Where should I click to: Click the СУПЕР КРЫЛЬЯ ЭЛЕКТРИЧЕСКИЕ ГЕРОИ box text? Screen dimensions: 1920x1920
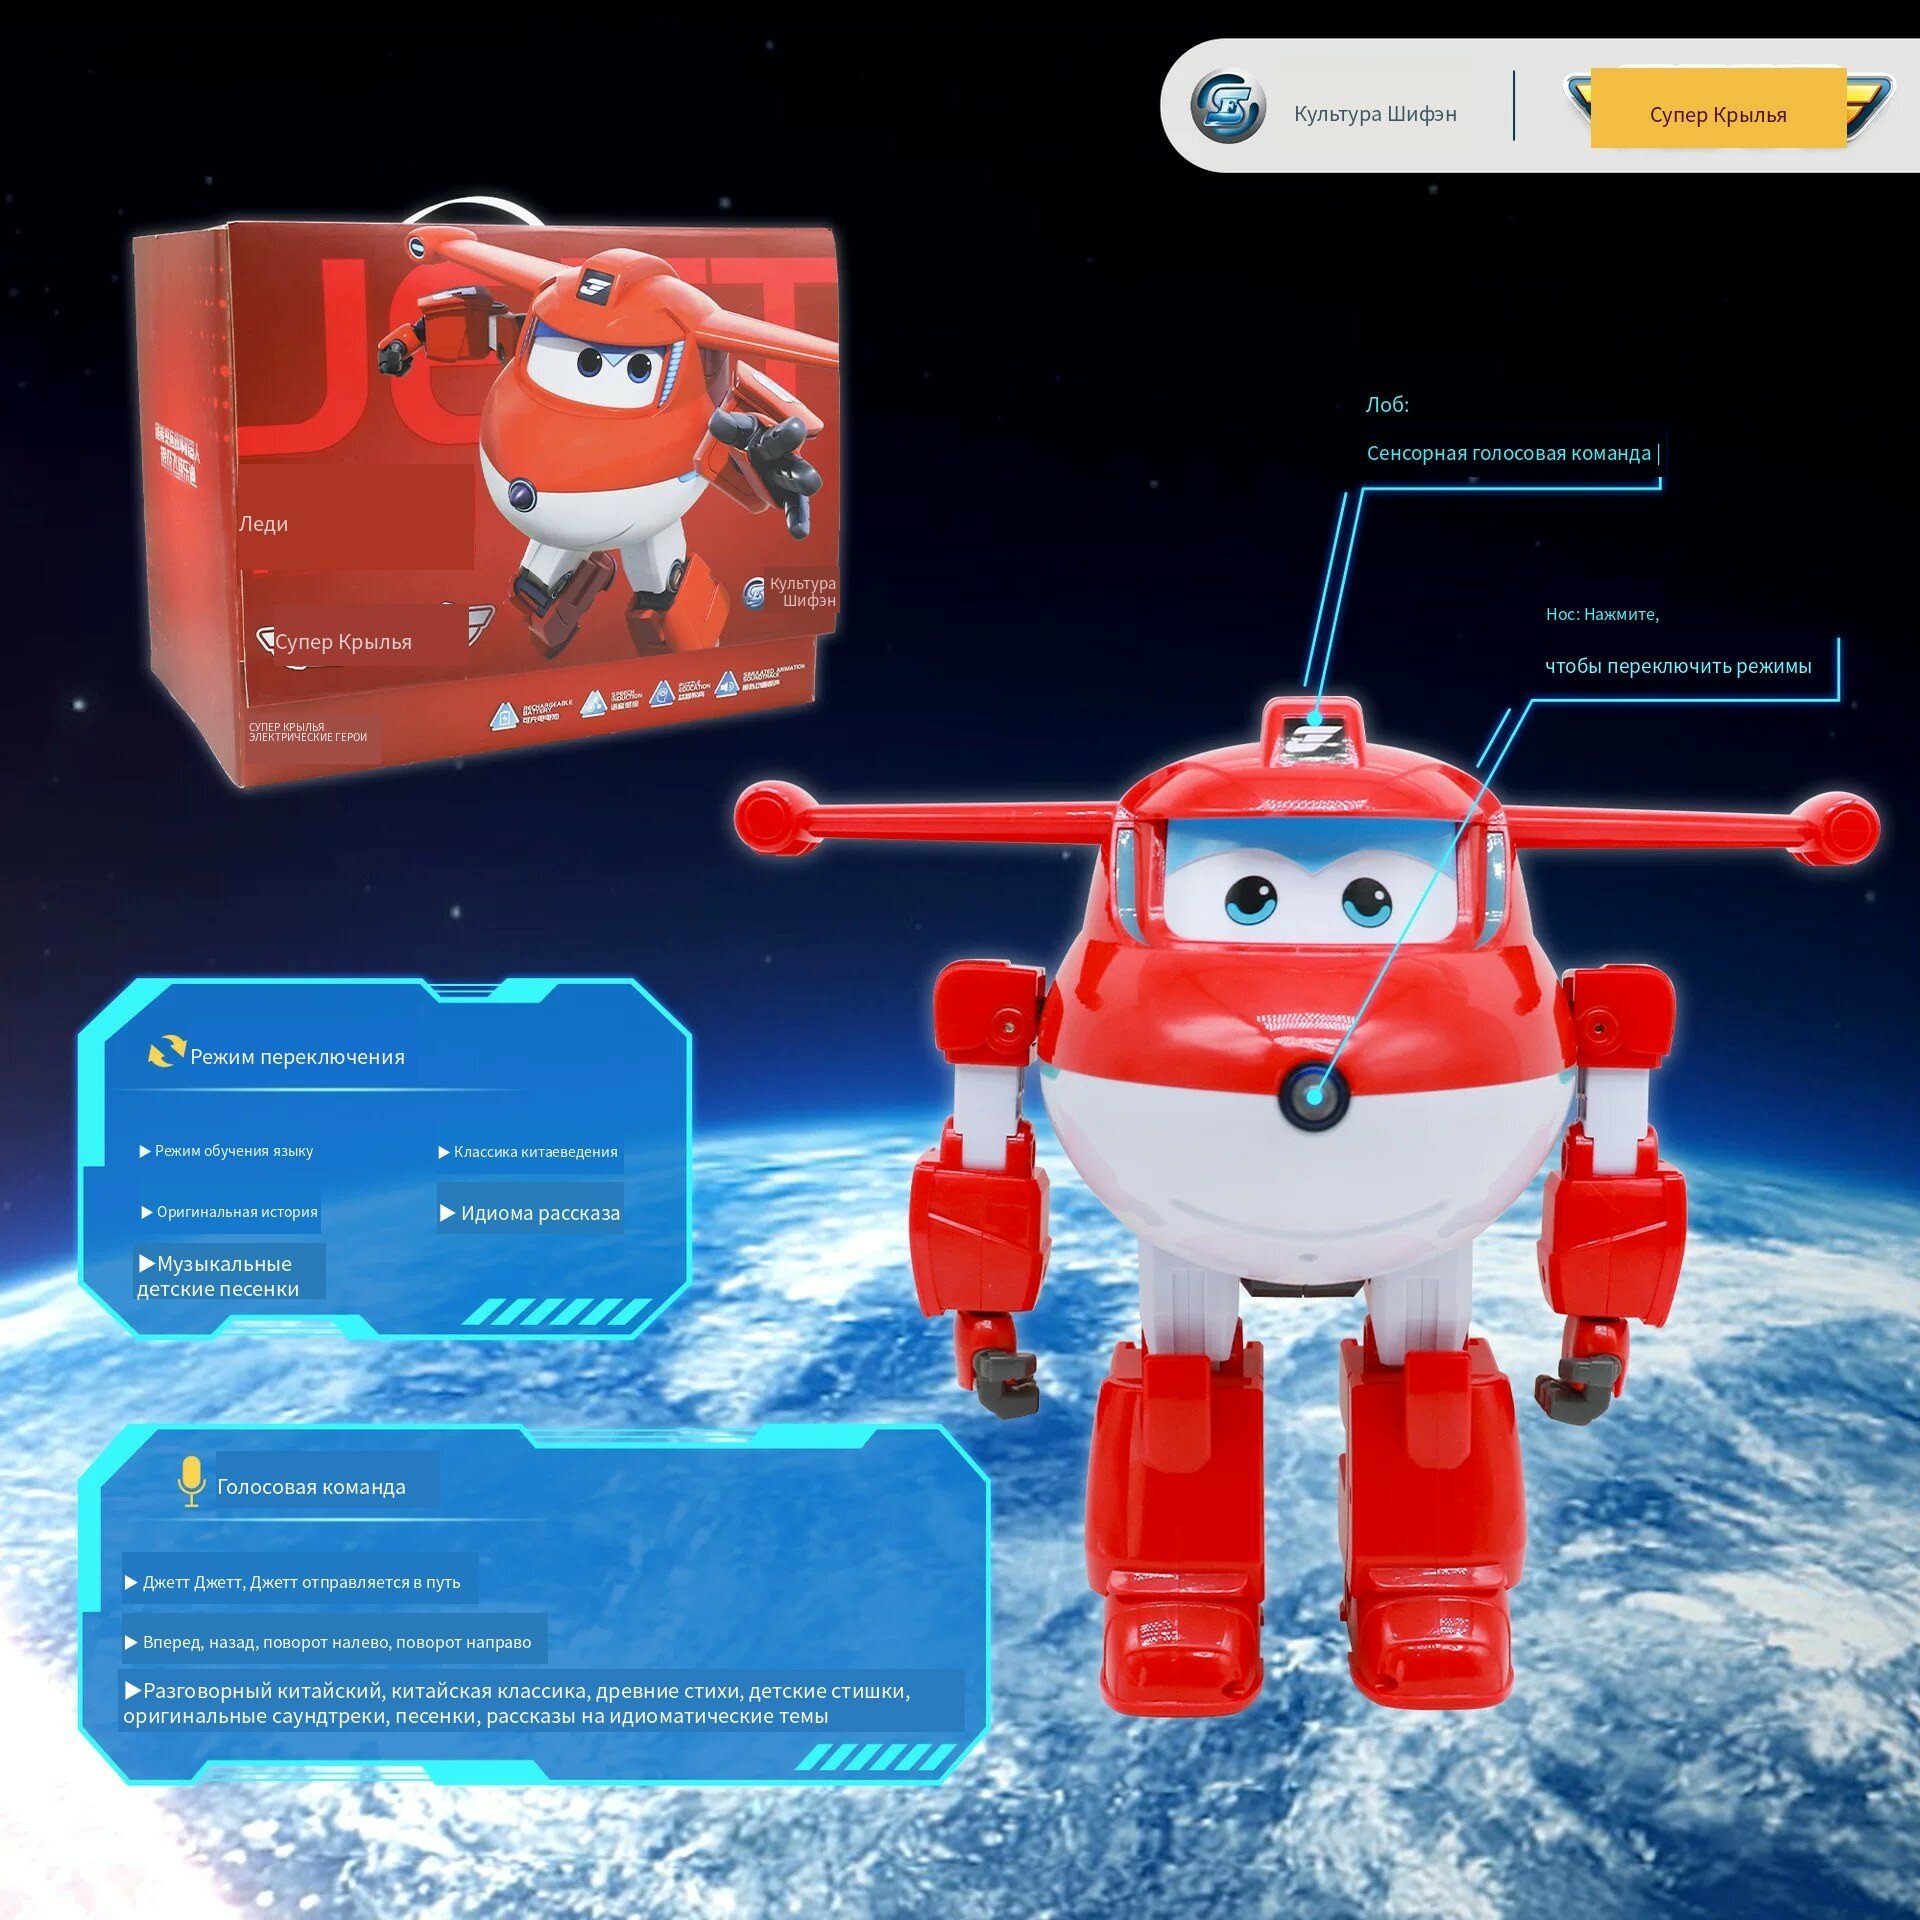[x=308, y=732]
